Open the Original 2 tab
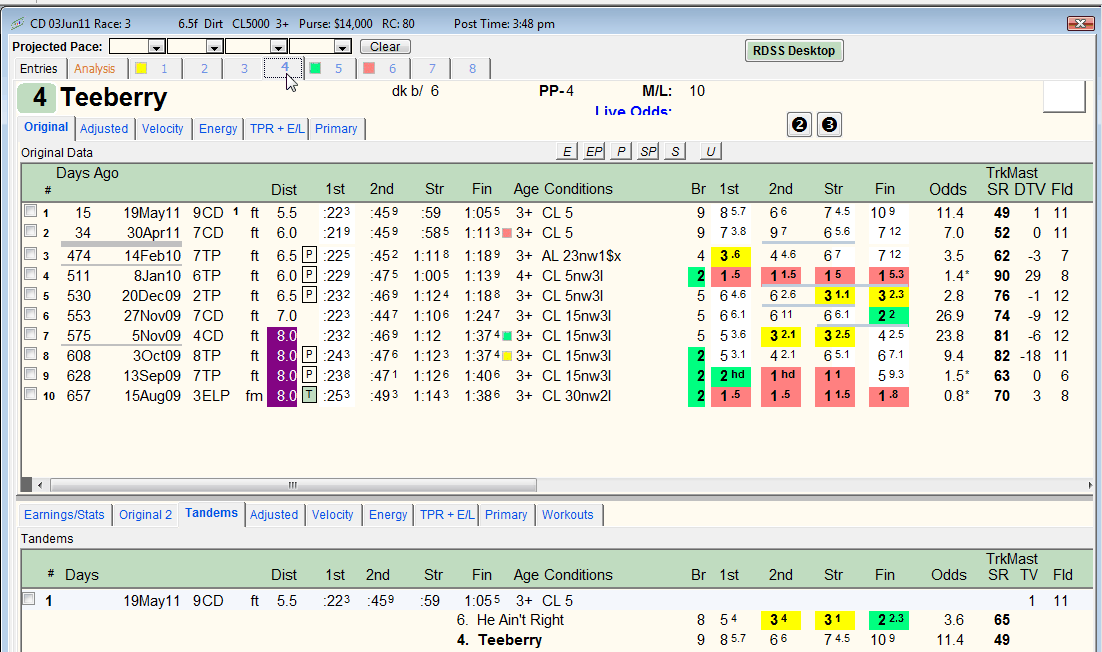Viewport: 1102px width, 652px height. pyautogui.click(x=145, y=515)
